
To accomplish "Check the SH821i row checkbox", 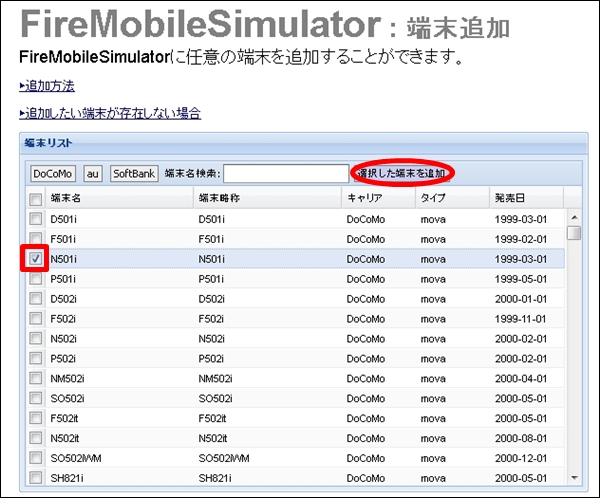I will (x=36, y=478).
